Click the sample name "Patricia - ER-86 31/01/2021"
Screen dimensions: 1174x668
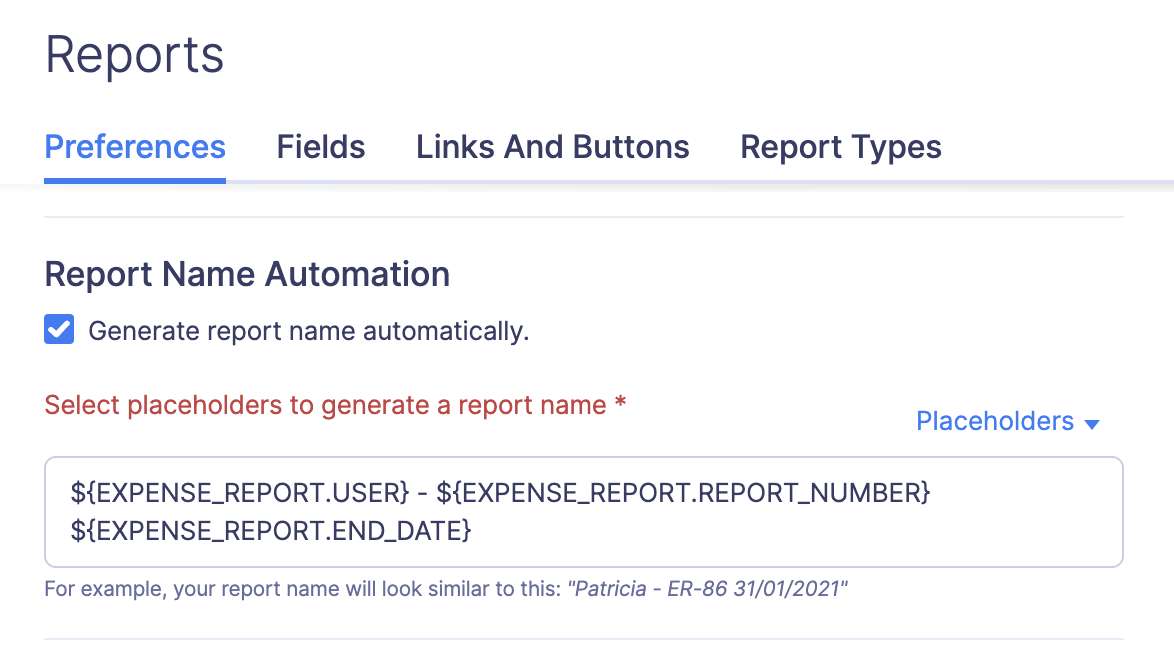(707, 588)
